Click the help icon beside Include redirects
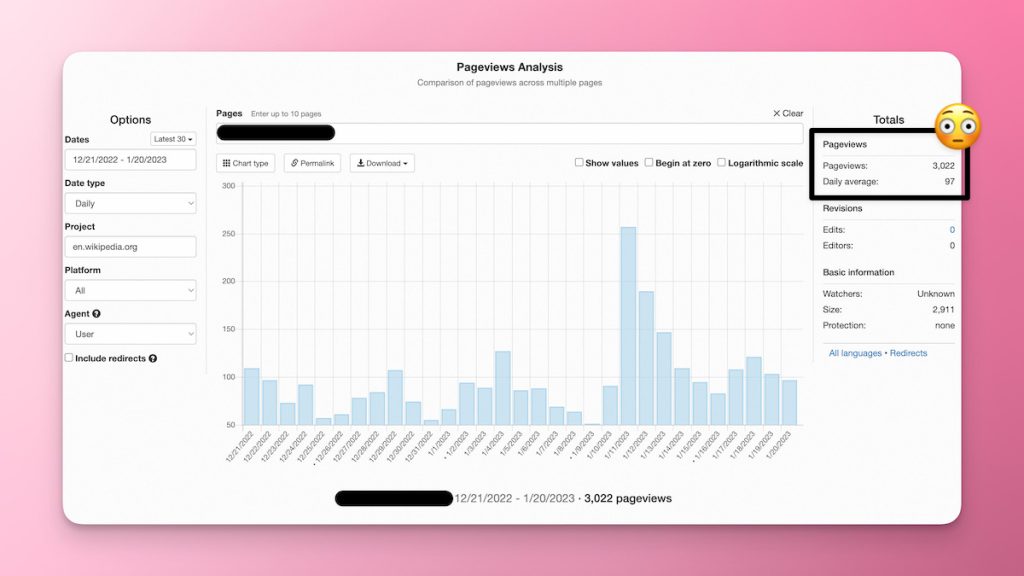Viewport: 1024px width, 576px height. point(153,358)
